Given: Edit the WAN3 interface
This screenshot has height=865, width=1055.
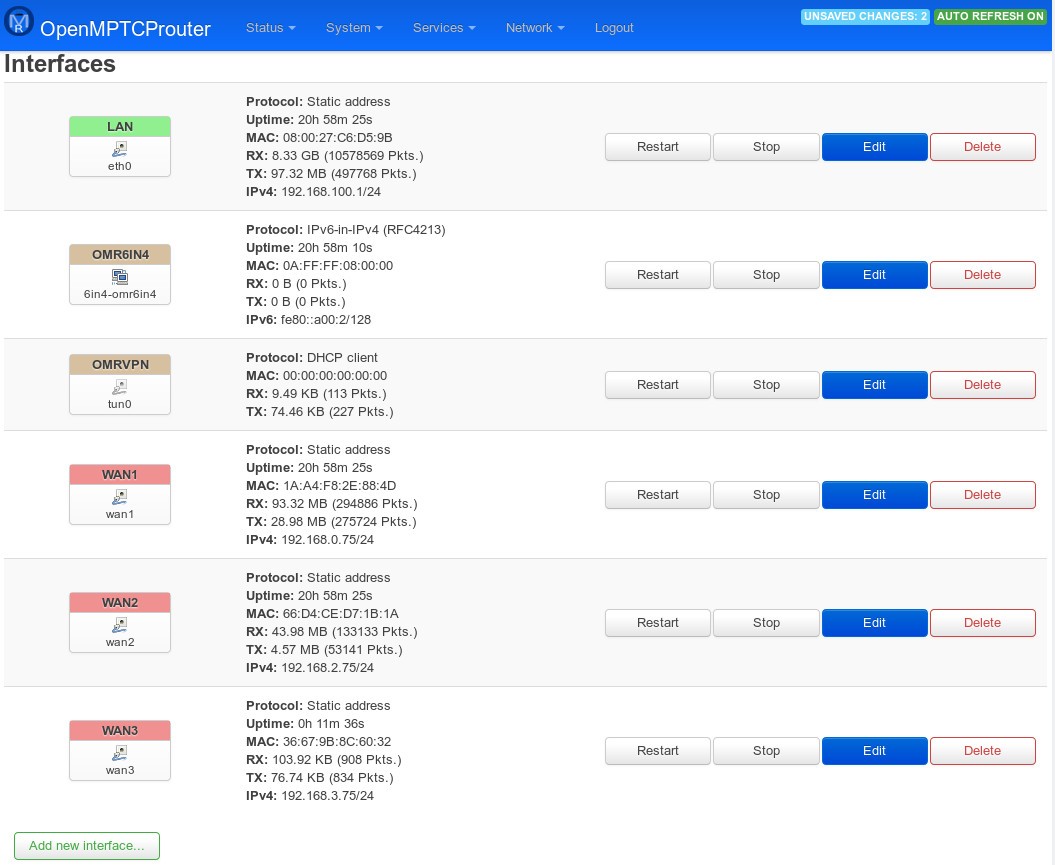Looking at the screenshot, I should tap(874, 751).
